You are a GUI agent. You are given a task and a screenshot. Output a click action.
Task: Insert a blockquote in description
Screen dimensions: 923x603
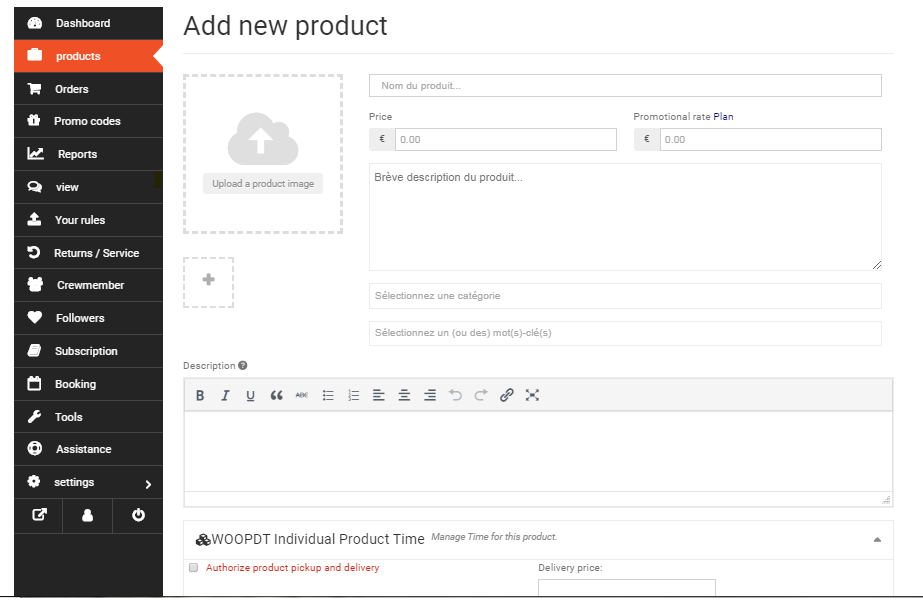coord(276,395)
